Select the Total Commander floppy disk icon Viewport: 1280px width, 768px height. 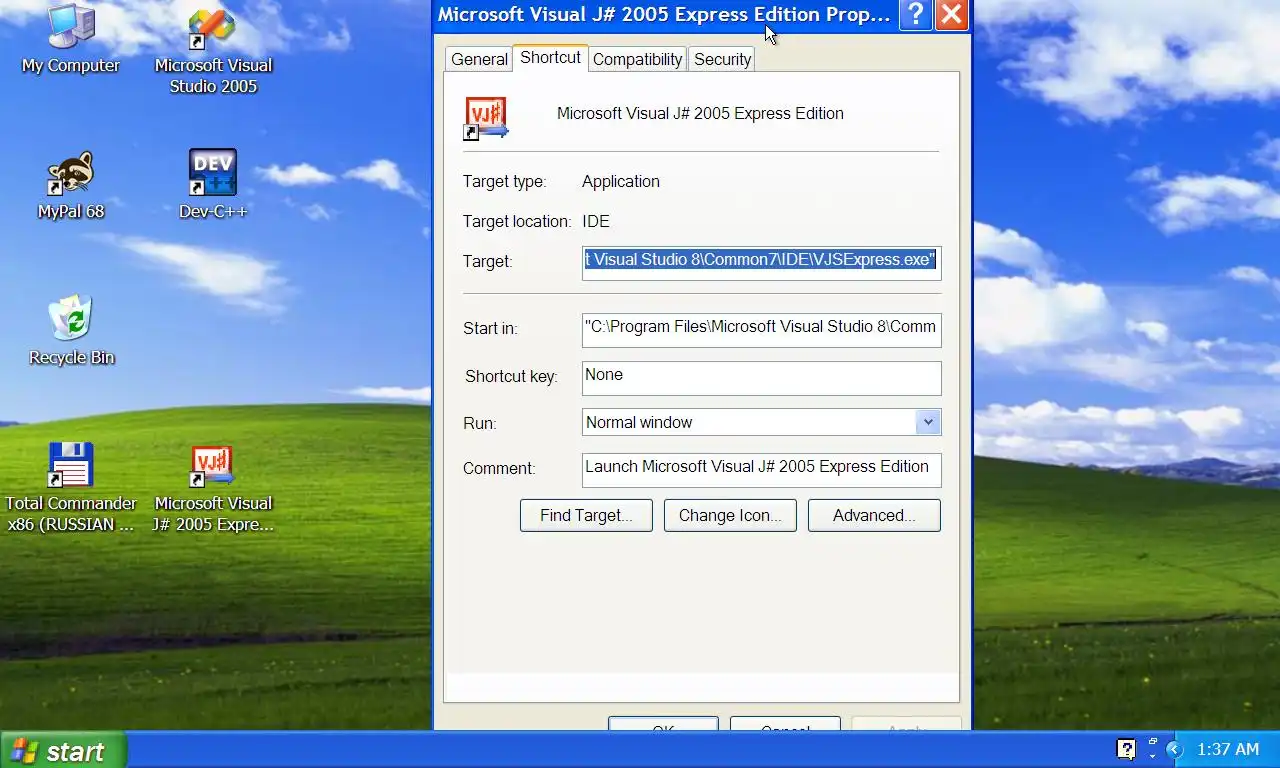[71, 465]
